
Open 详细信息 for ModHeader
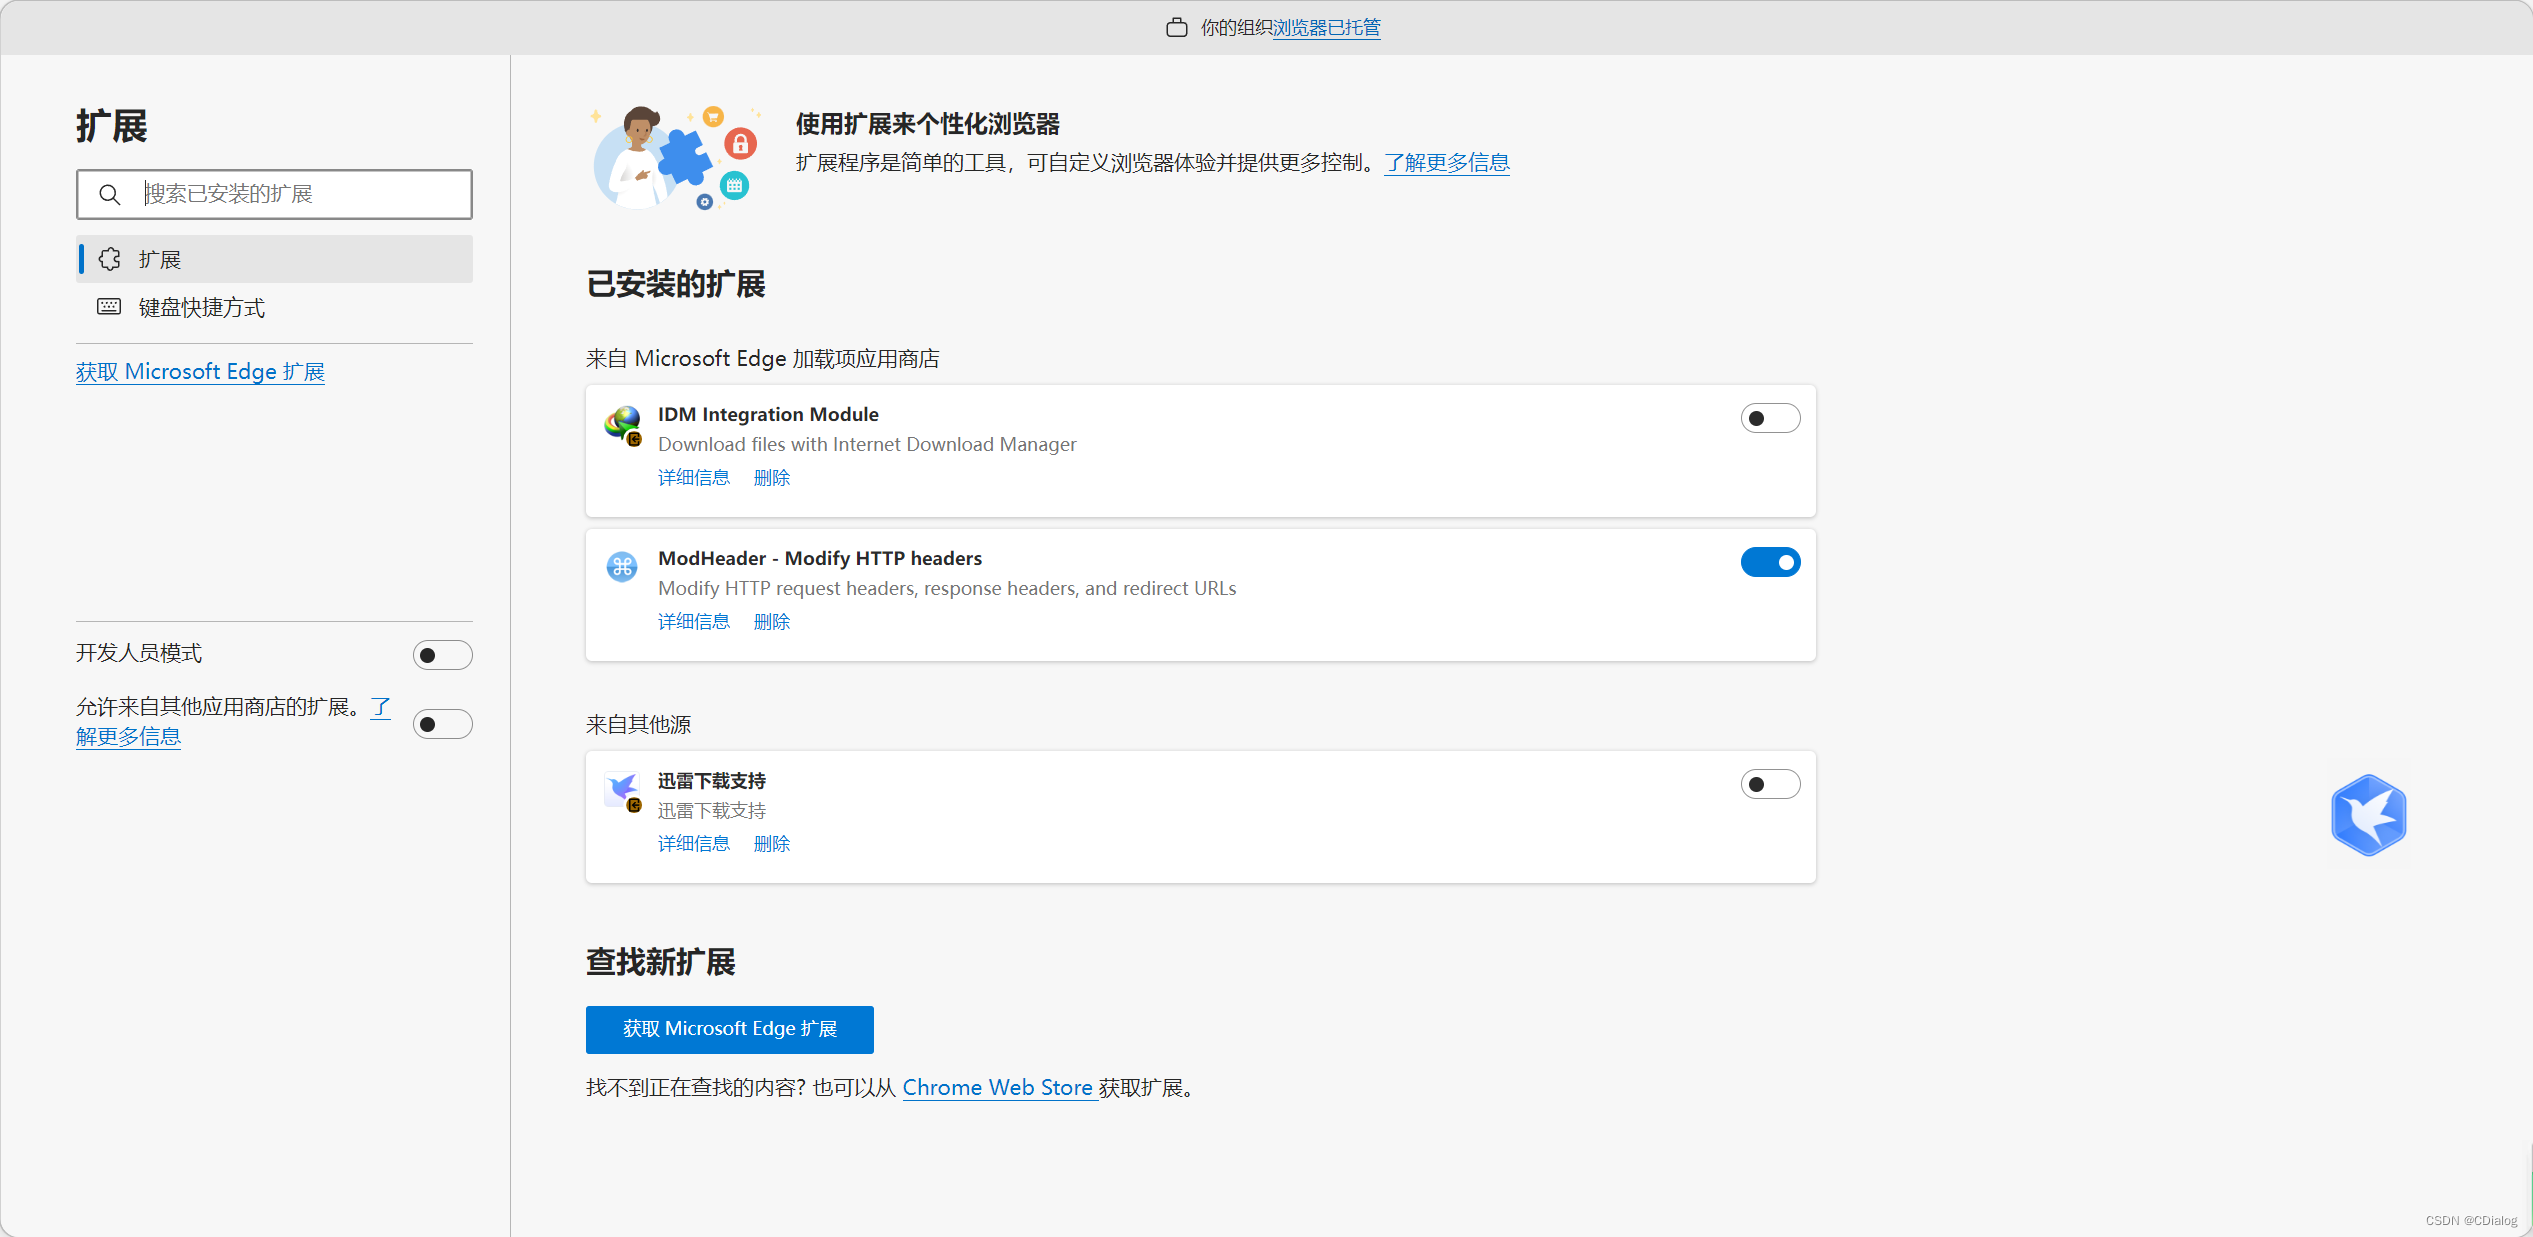point(694,621)
